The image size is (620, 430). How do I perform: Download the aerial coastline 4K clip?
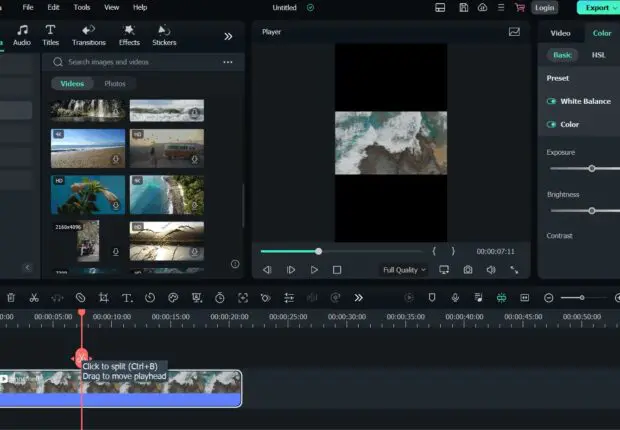[x=195, y=205]
